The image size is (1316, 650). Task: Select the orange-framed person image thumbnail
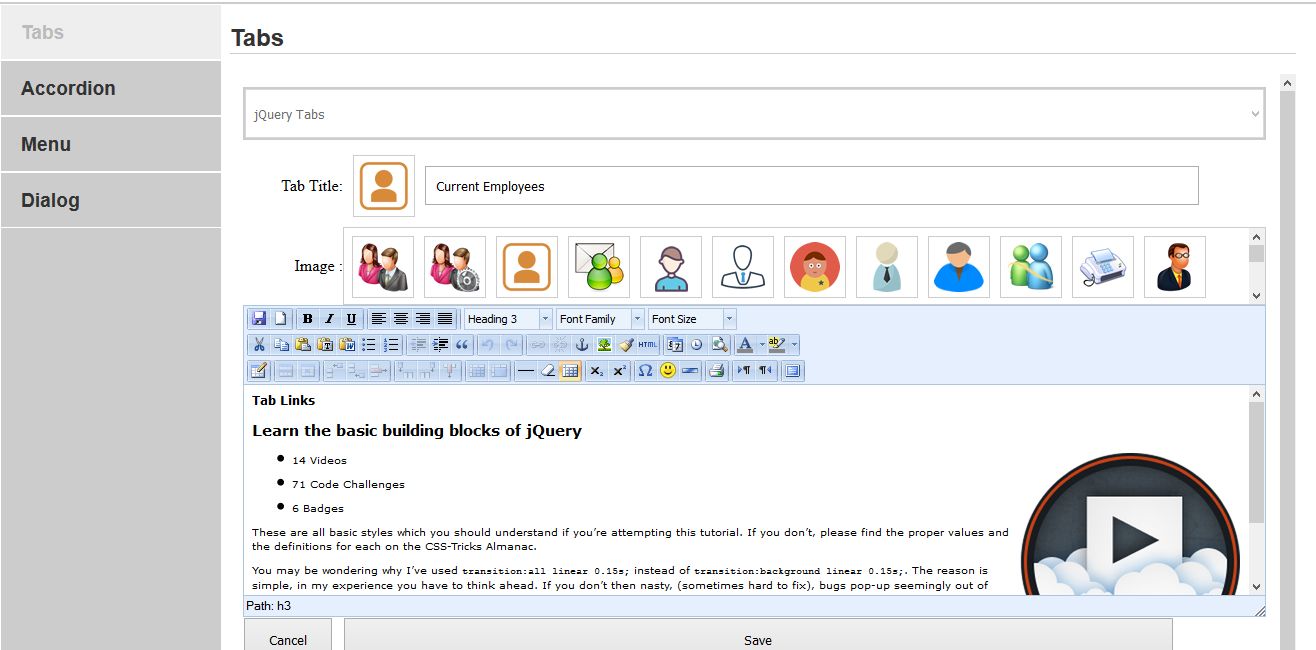529,267
